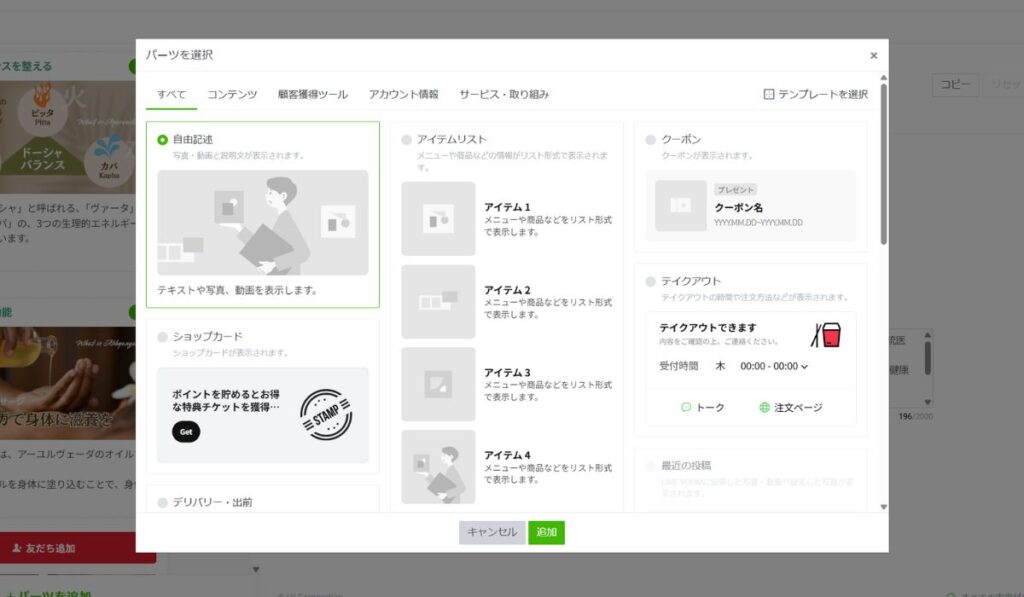Viewport: 1024px width, 597px height.
Task: Click the talk chat bubble icon
Action: [686, 408]
